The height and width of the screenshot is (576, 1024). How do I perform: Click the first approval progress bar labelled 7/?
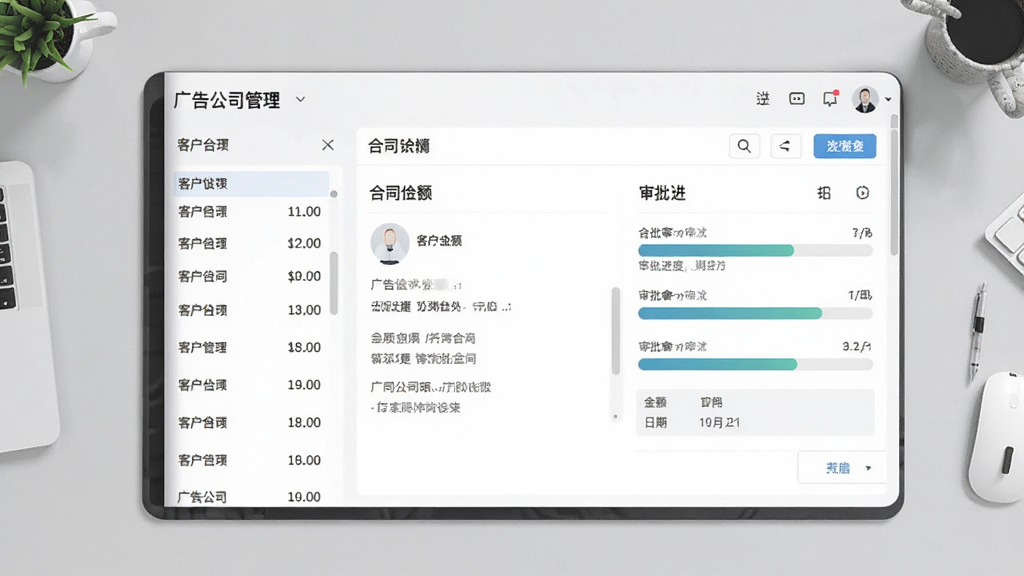point(755,250)
